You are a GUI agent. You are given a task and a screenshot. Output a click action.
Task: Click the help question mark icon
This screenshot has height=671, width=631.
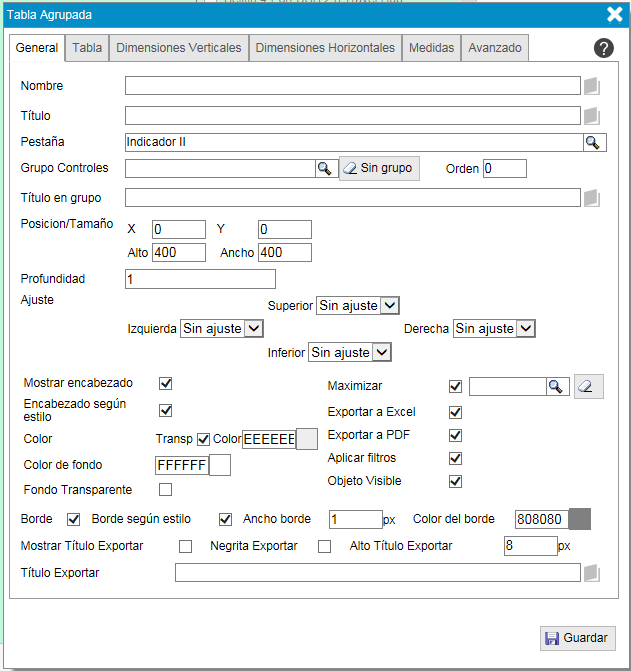tap(603, 48)
